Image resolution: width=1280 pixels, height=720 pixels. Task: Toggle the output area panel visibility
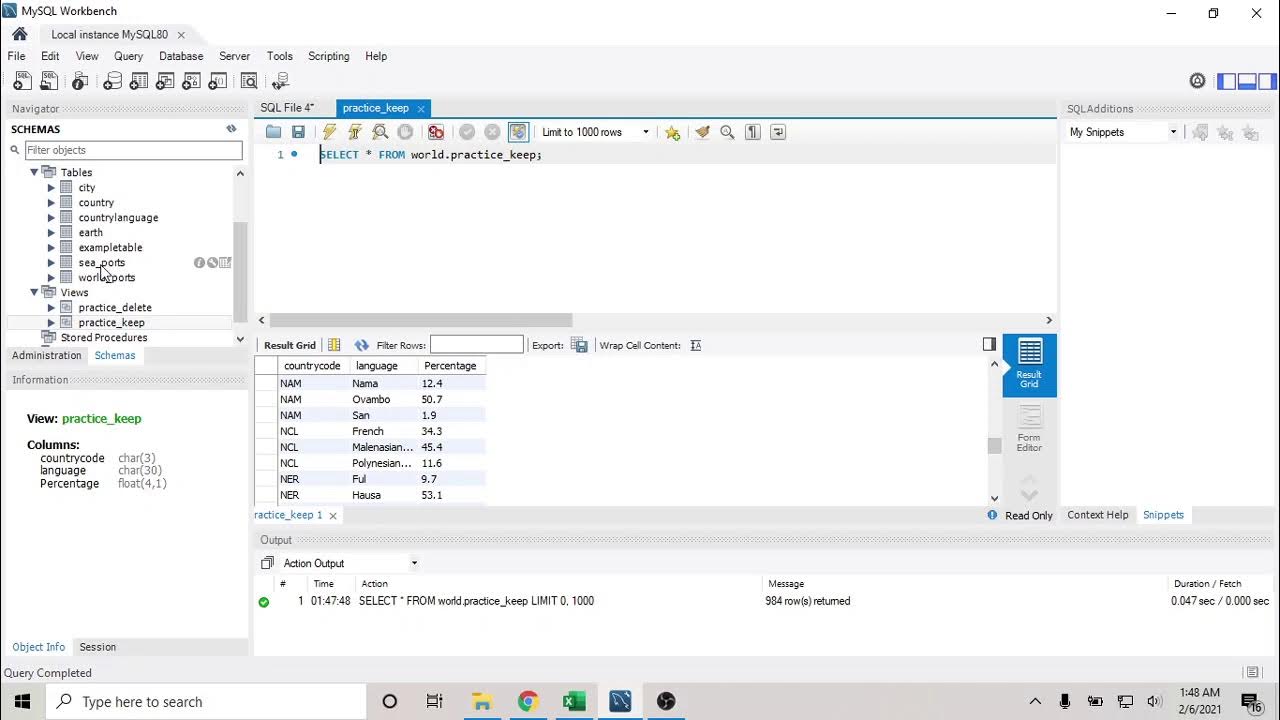click(1247, 82)
